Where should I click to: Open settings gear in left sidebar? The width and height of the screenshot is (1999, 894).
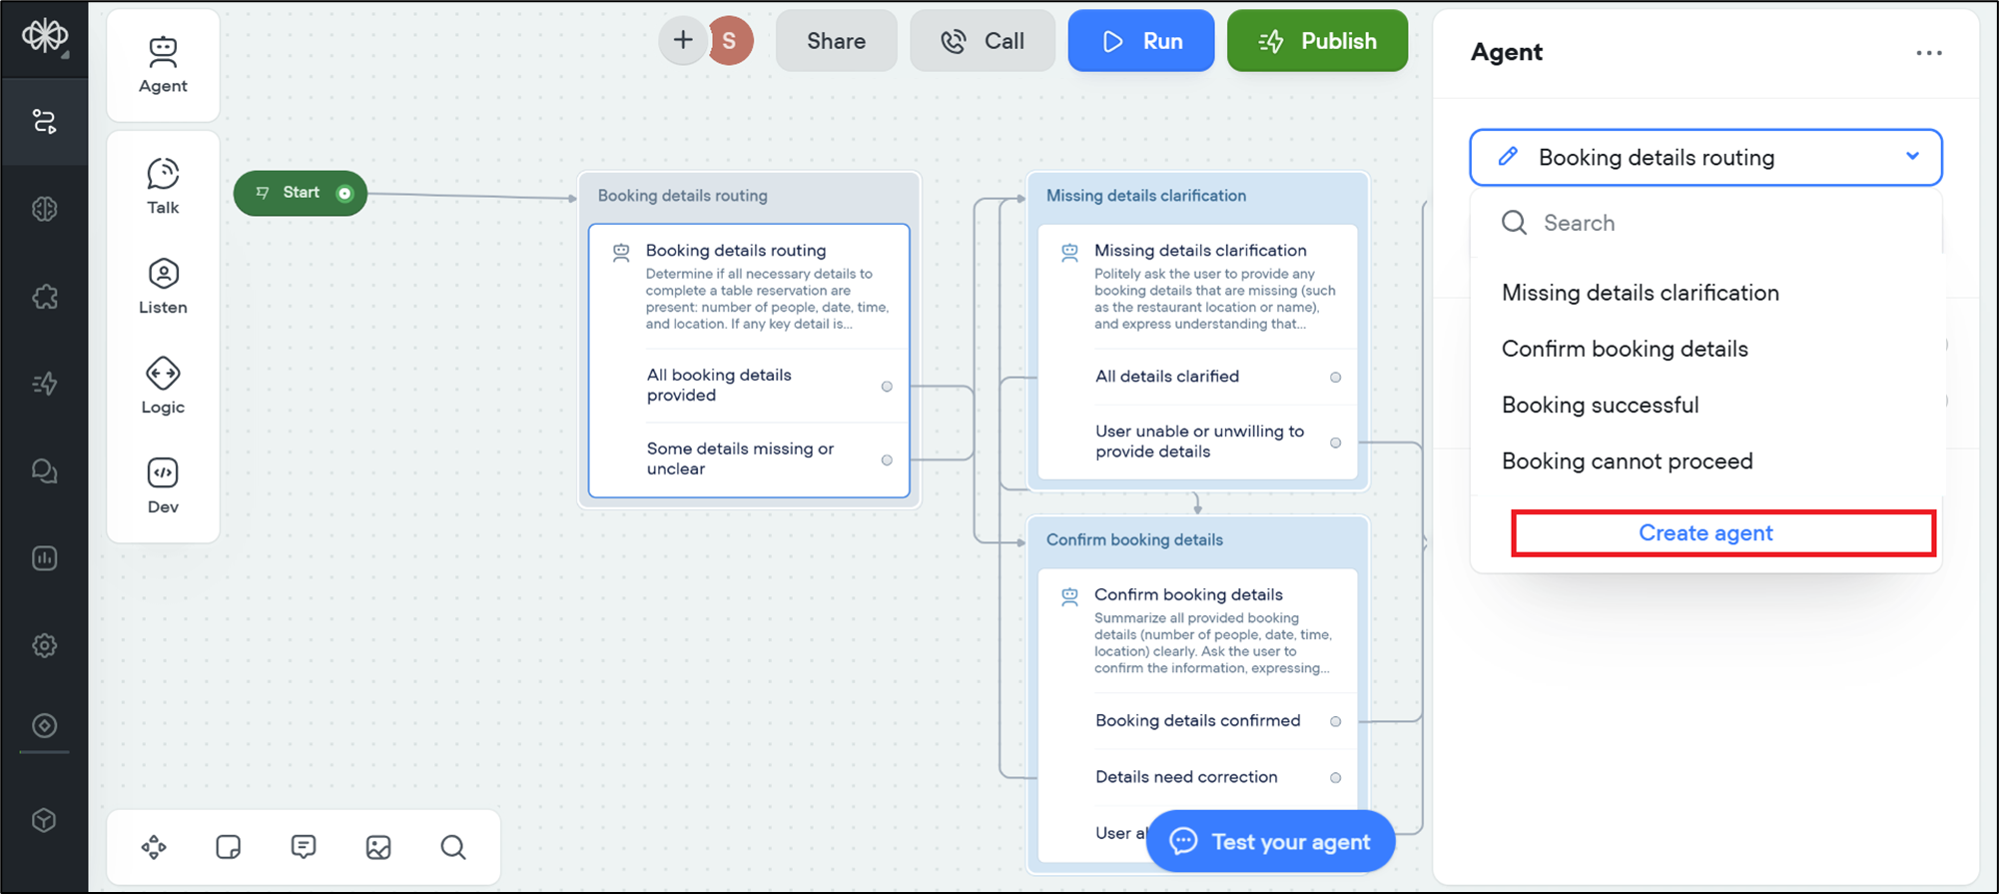point(44,645)
